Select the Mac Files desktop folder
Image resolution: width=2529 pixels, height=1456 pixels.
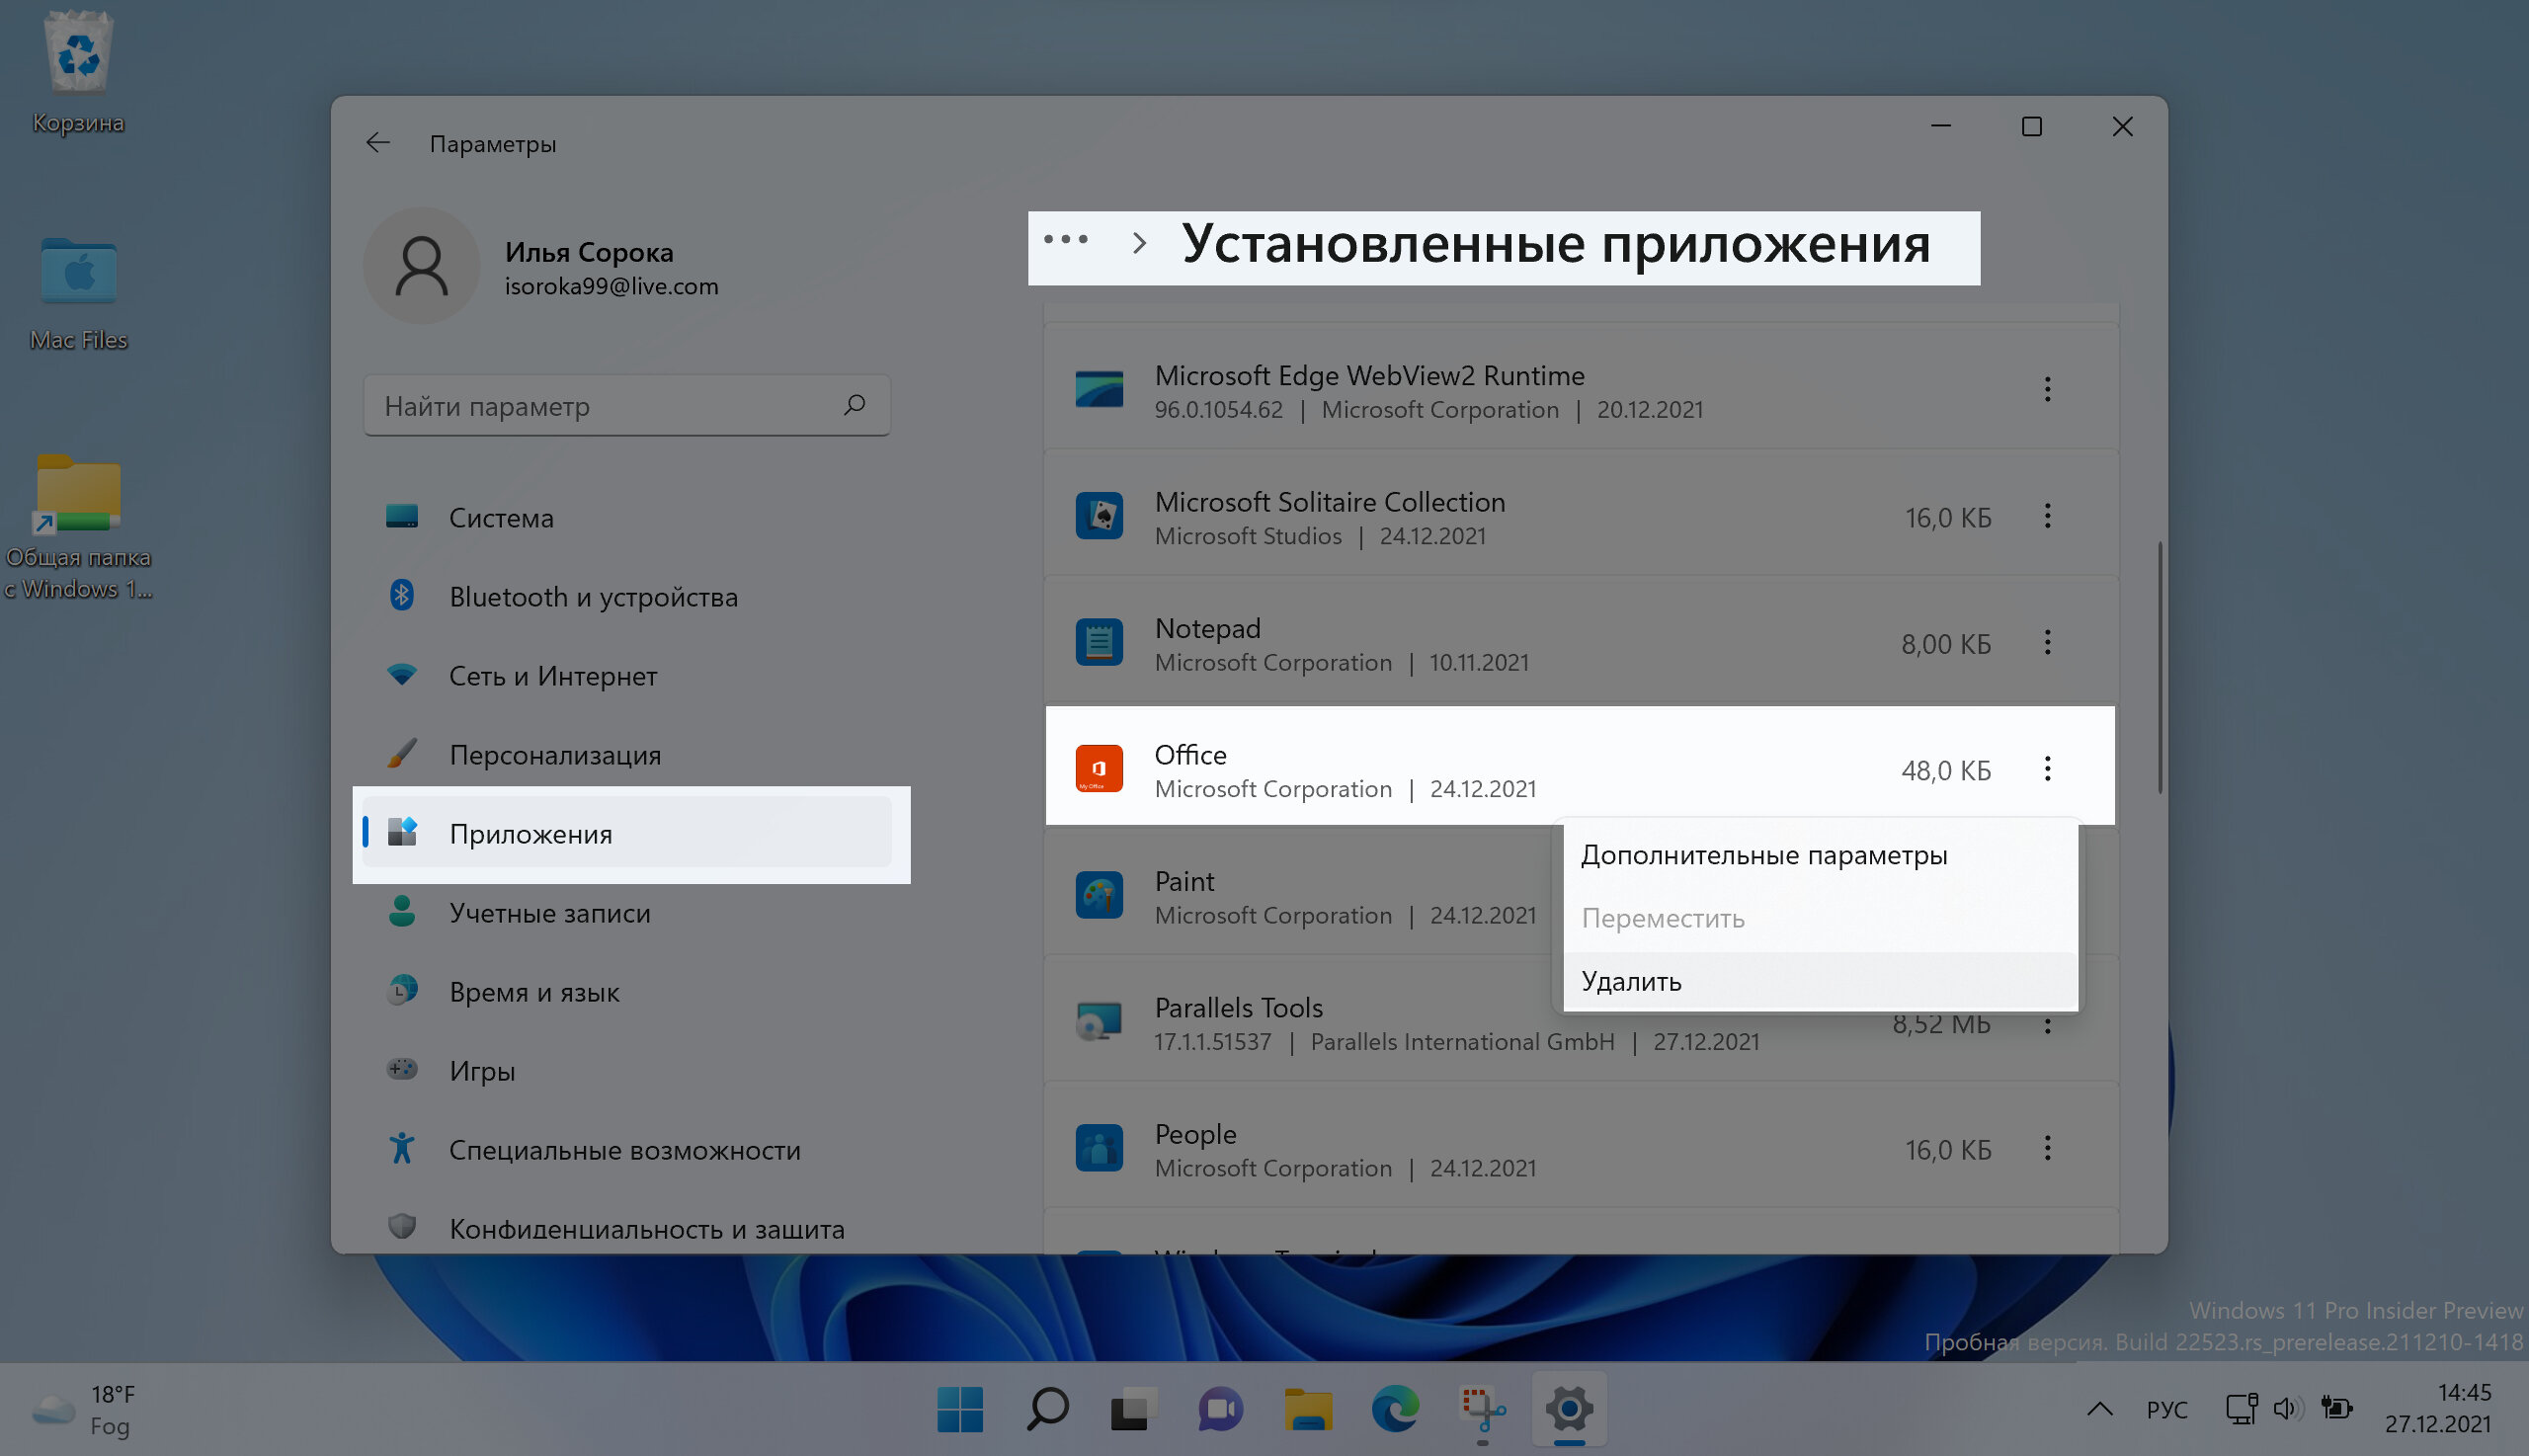[78, 294]
